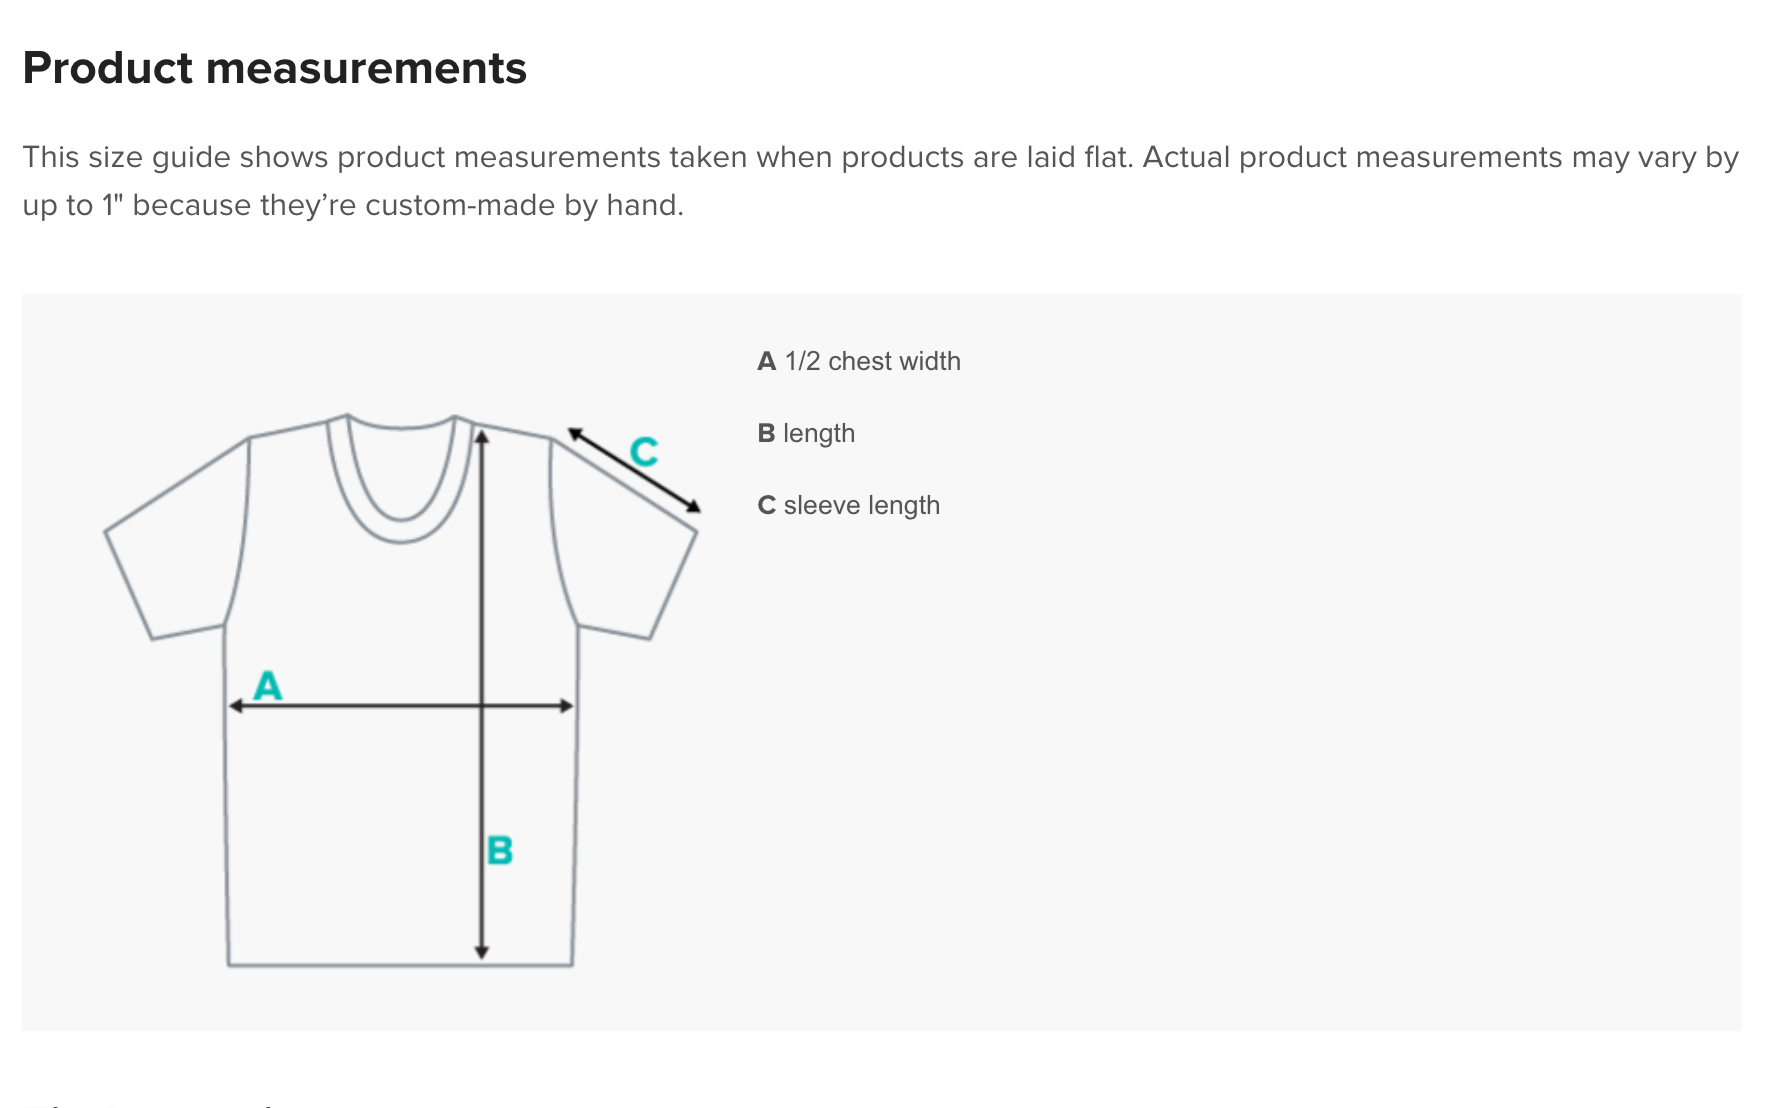Click the 'B length' legend label
The image size is (1766, 1108).
[806, 433]
